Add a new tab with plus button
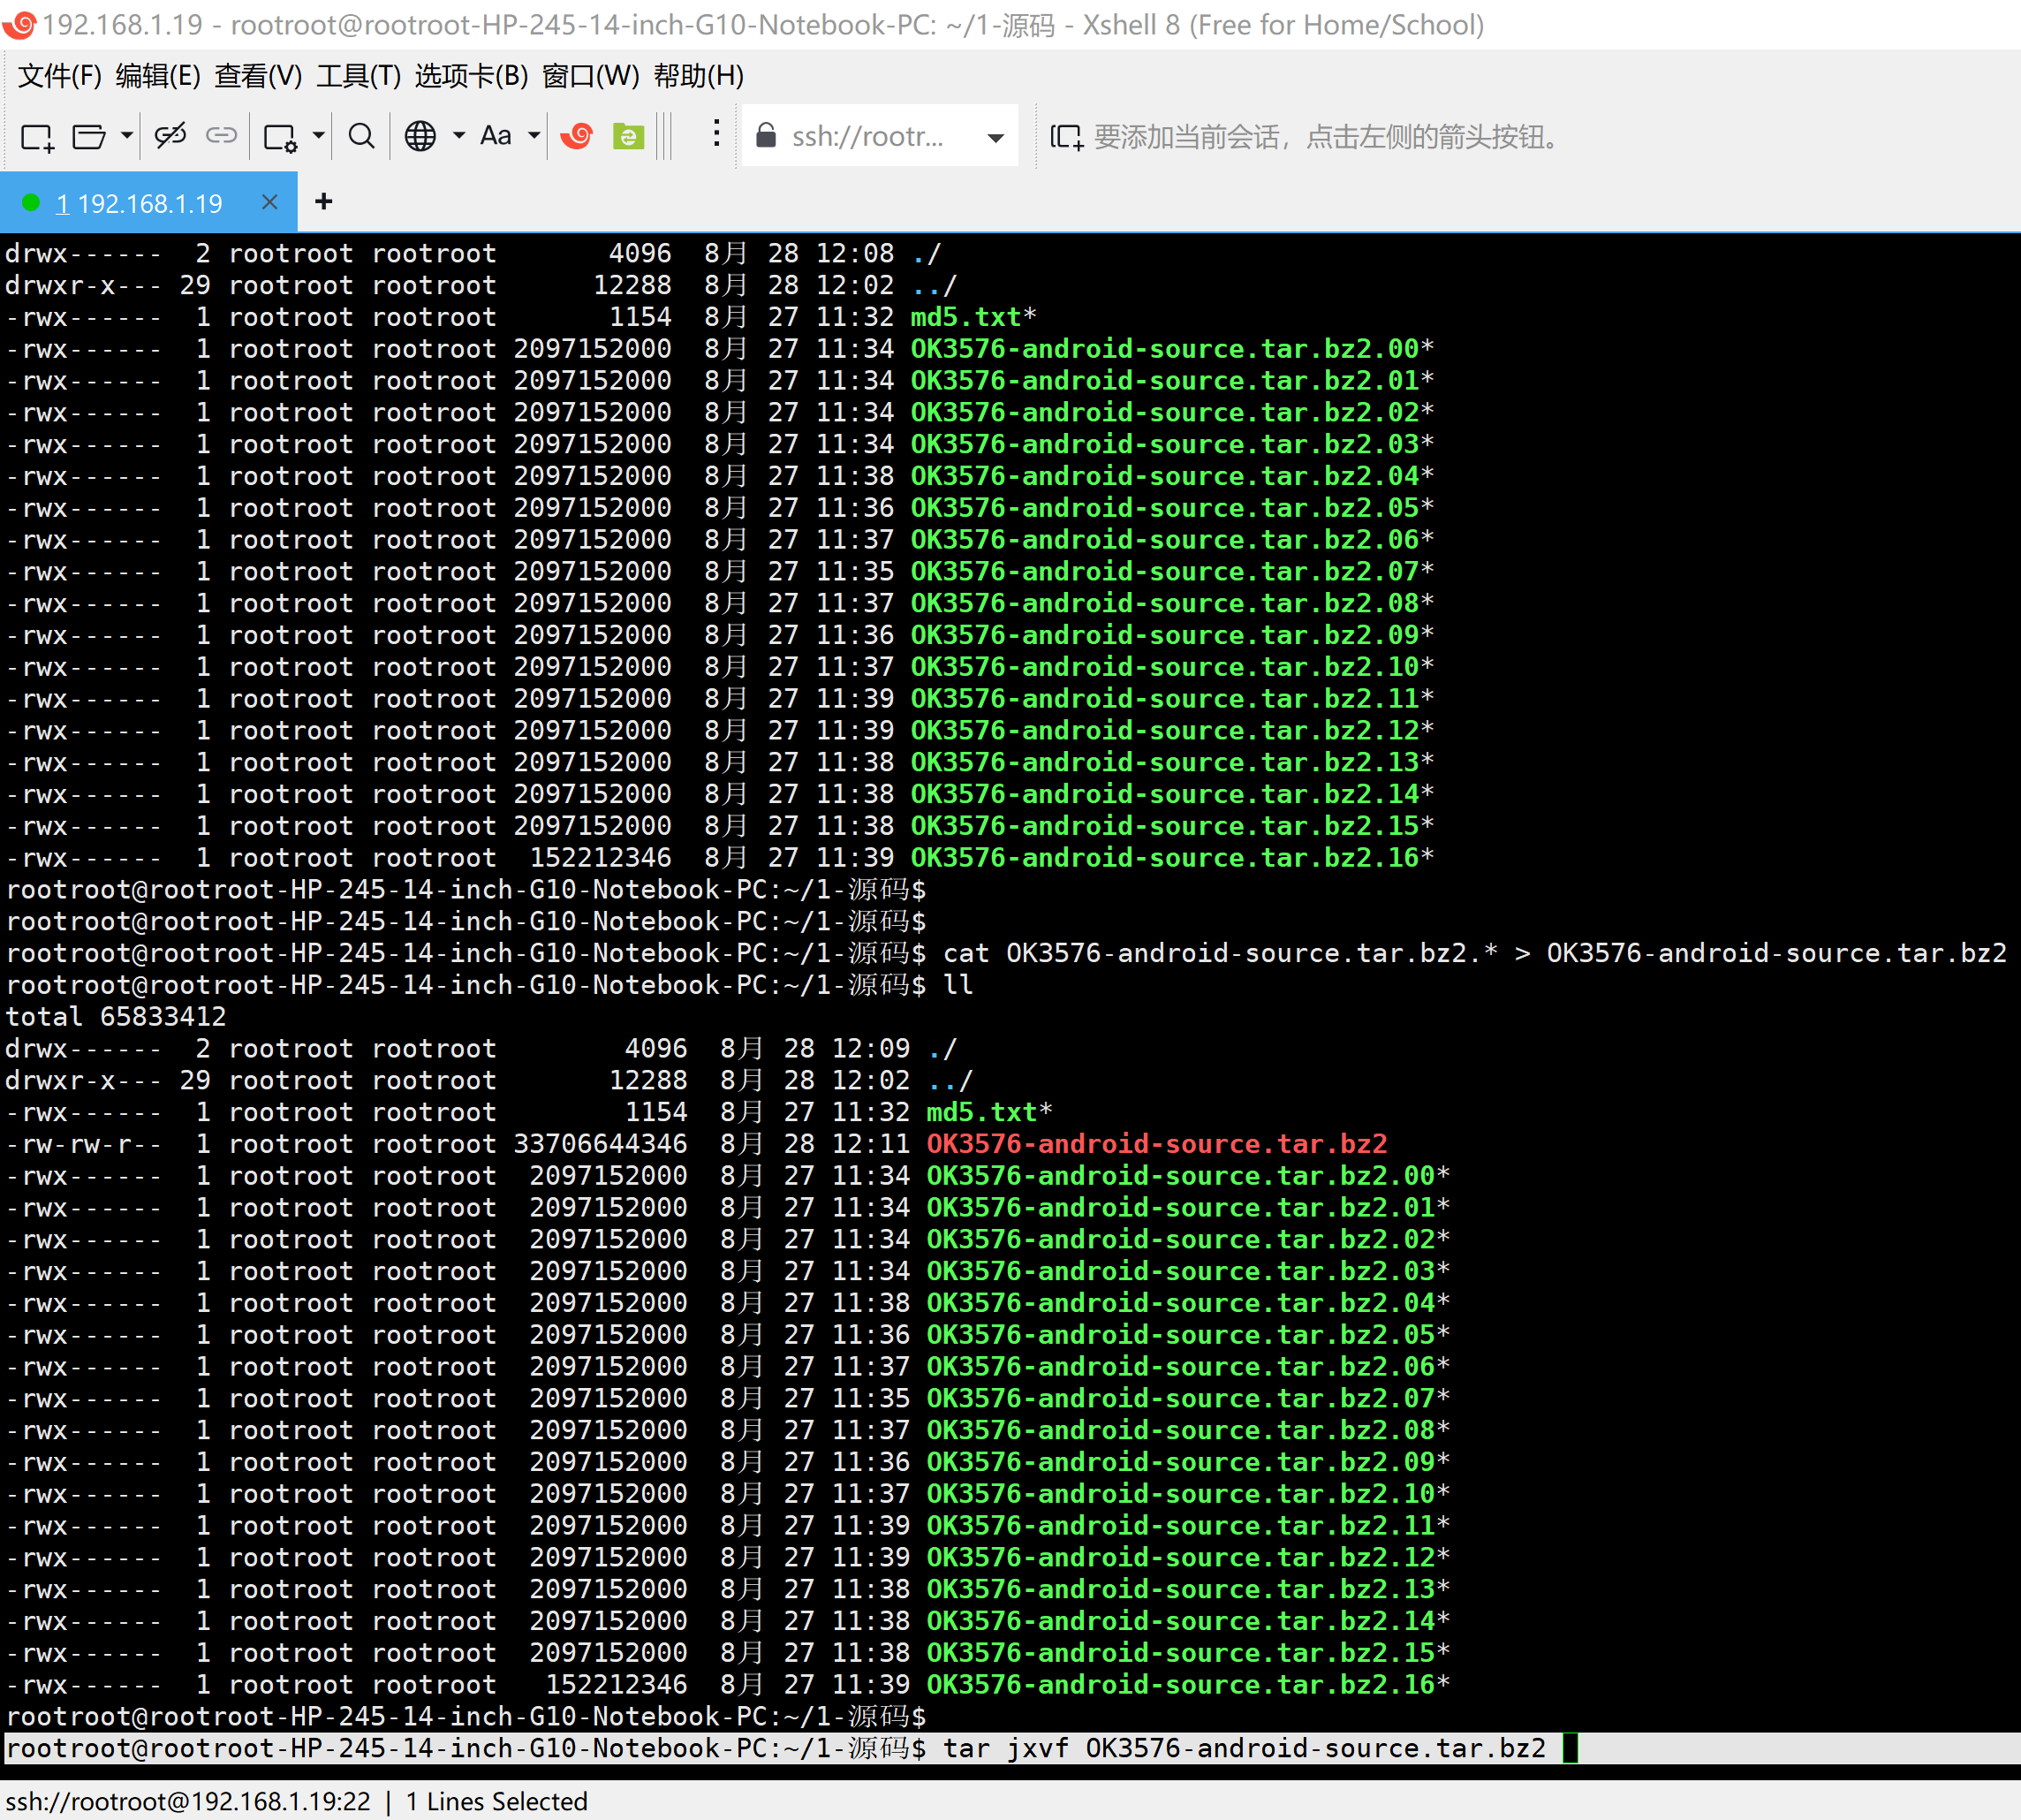 pyautogui.click(x=323, y=202)
